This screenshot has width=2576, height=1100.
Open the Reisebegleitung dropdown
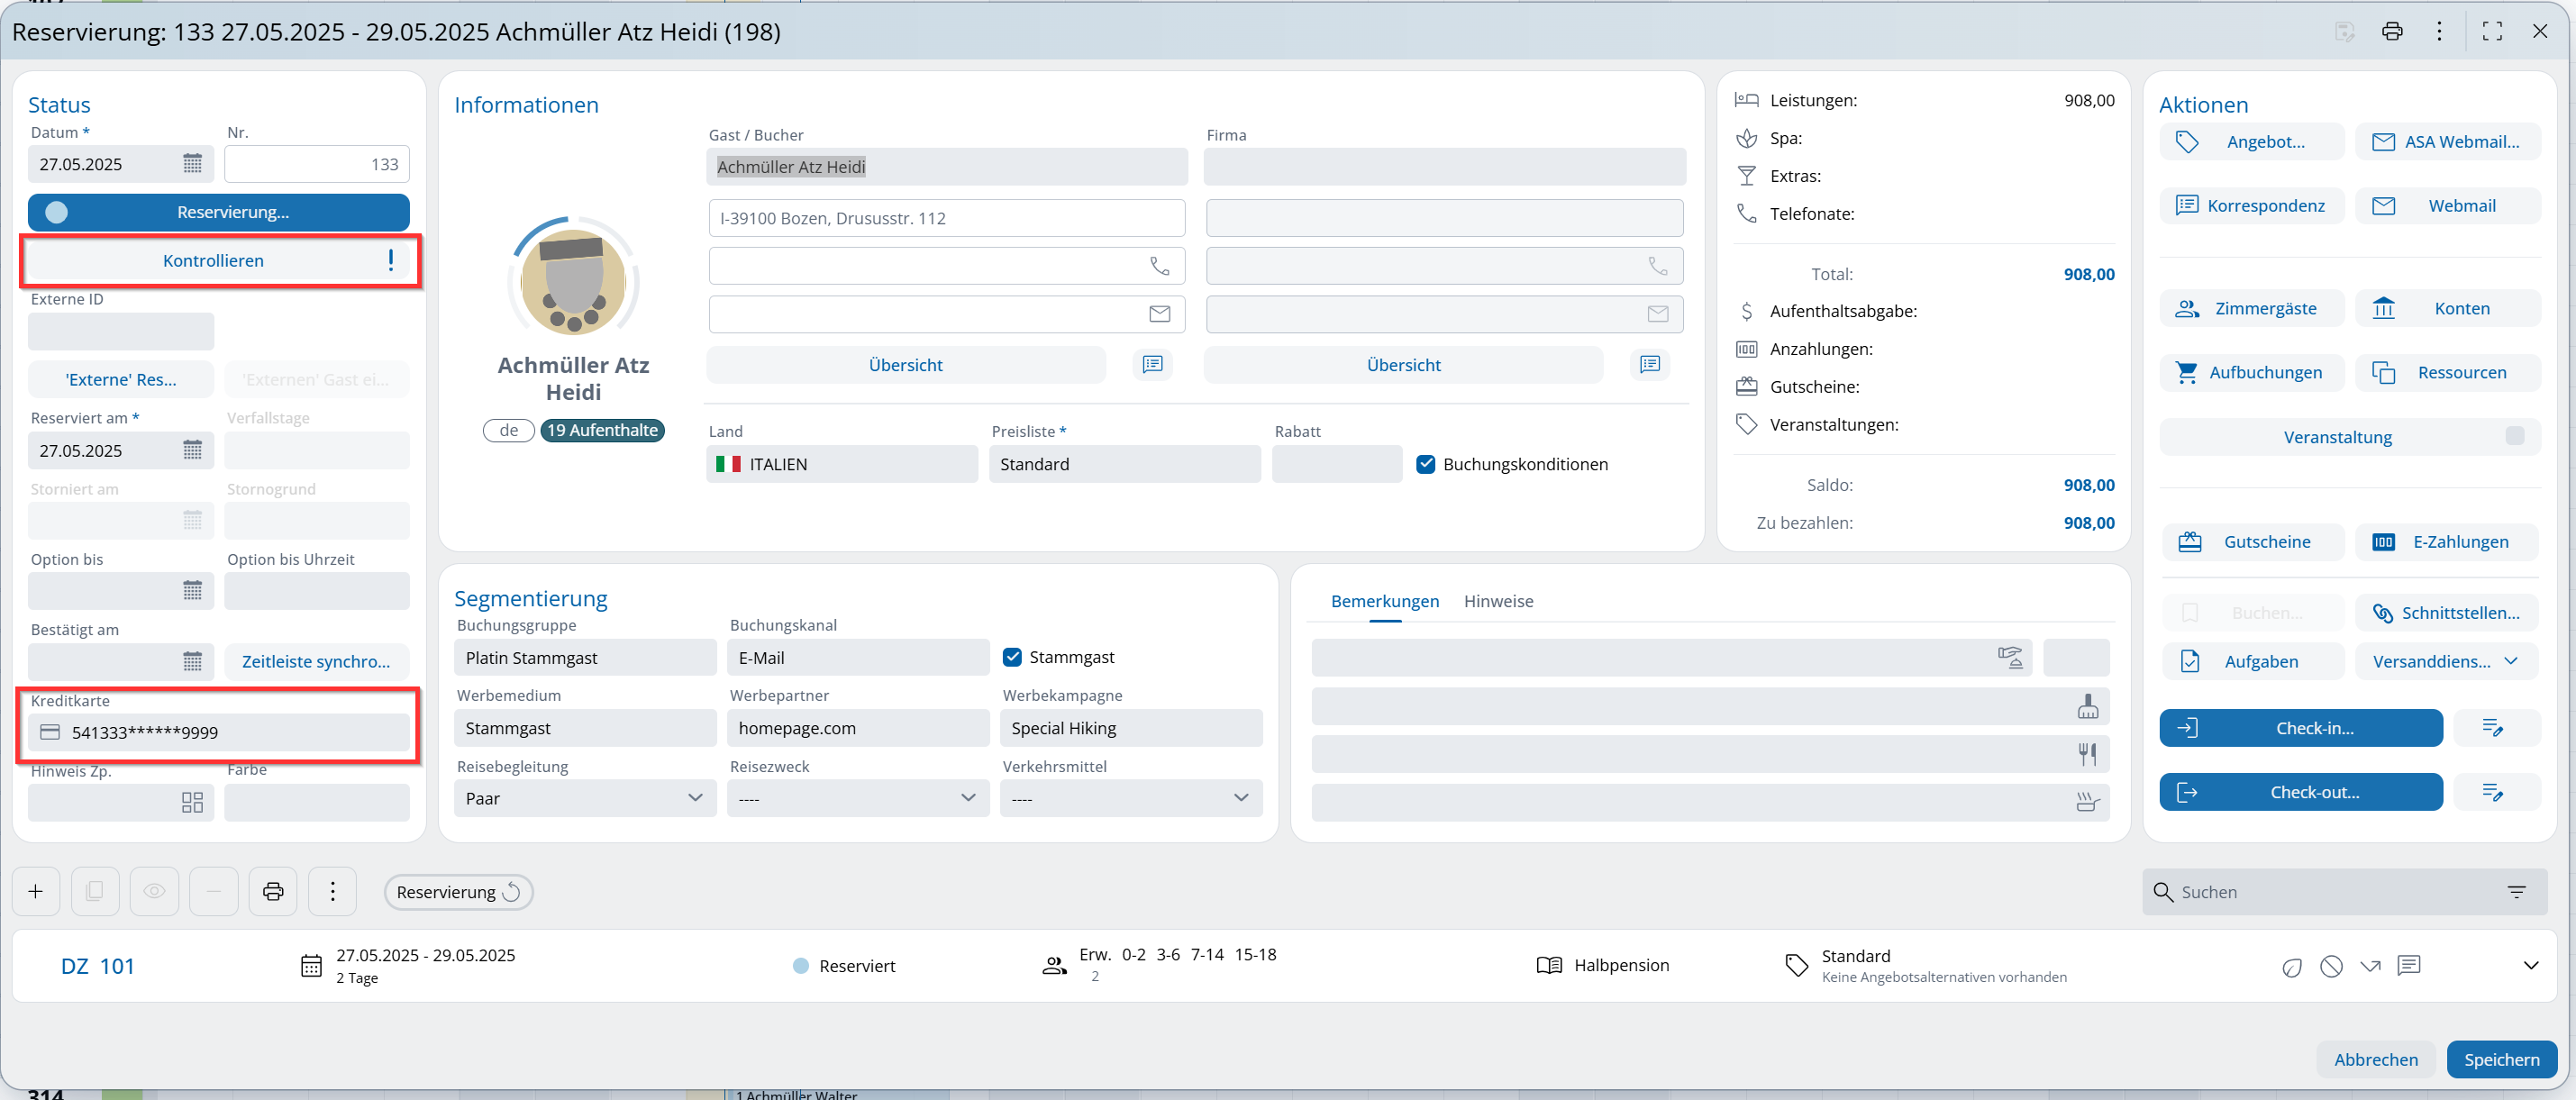[585, 798]
